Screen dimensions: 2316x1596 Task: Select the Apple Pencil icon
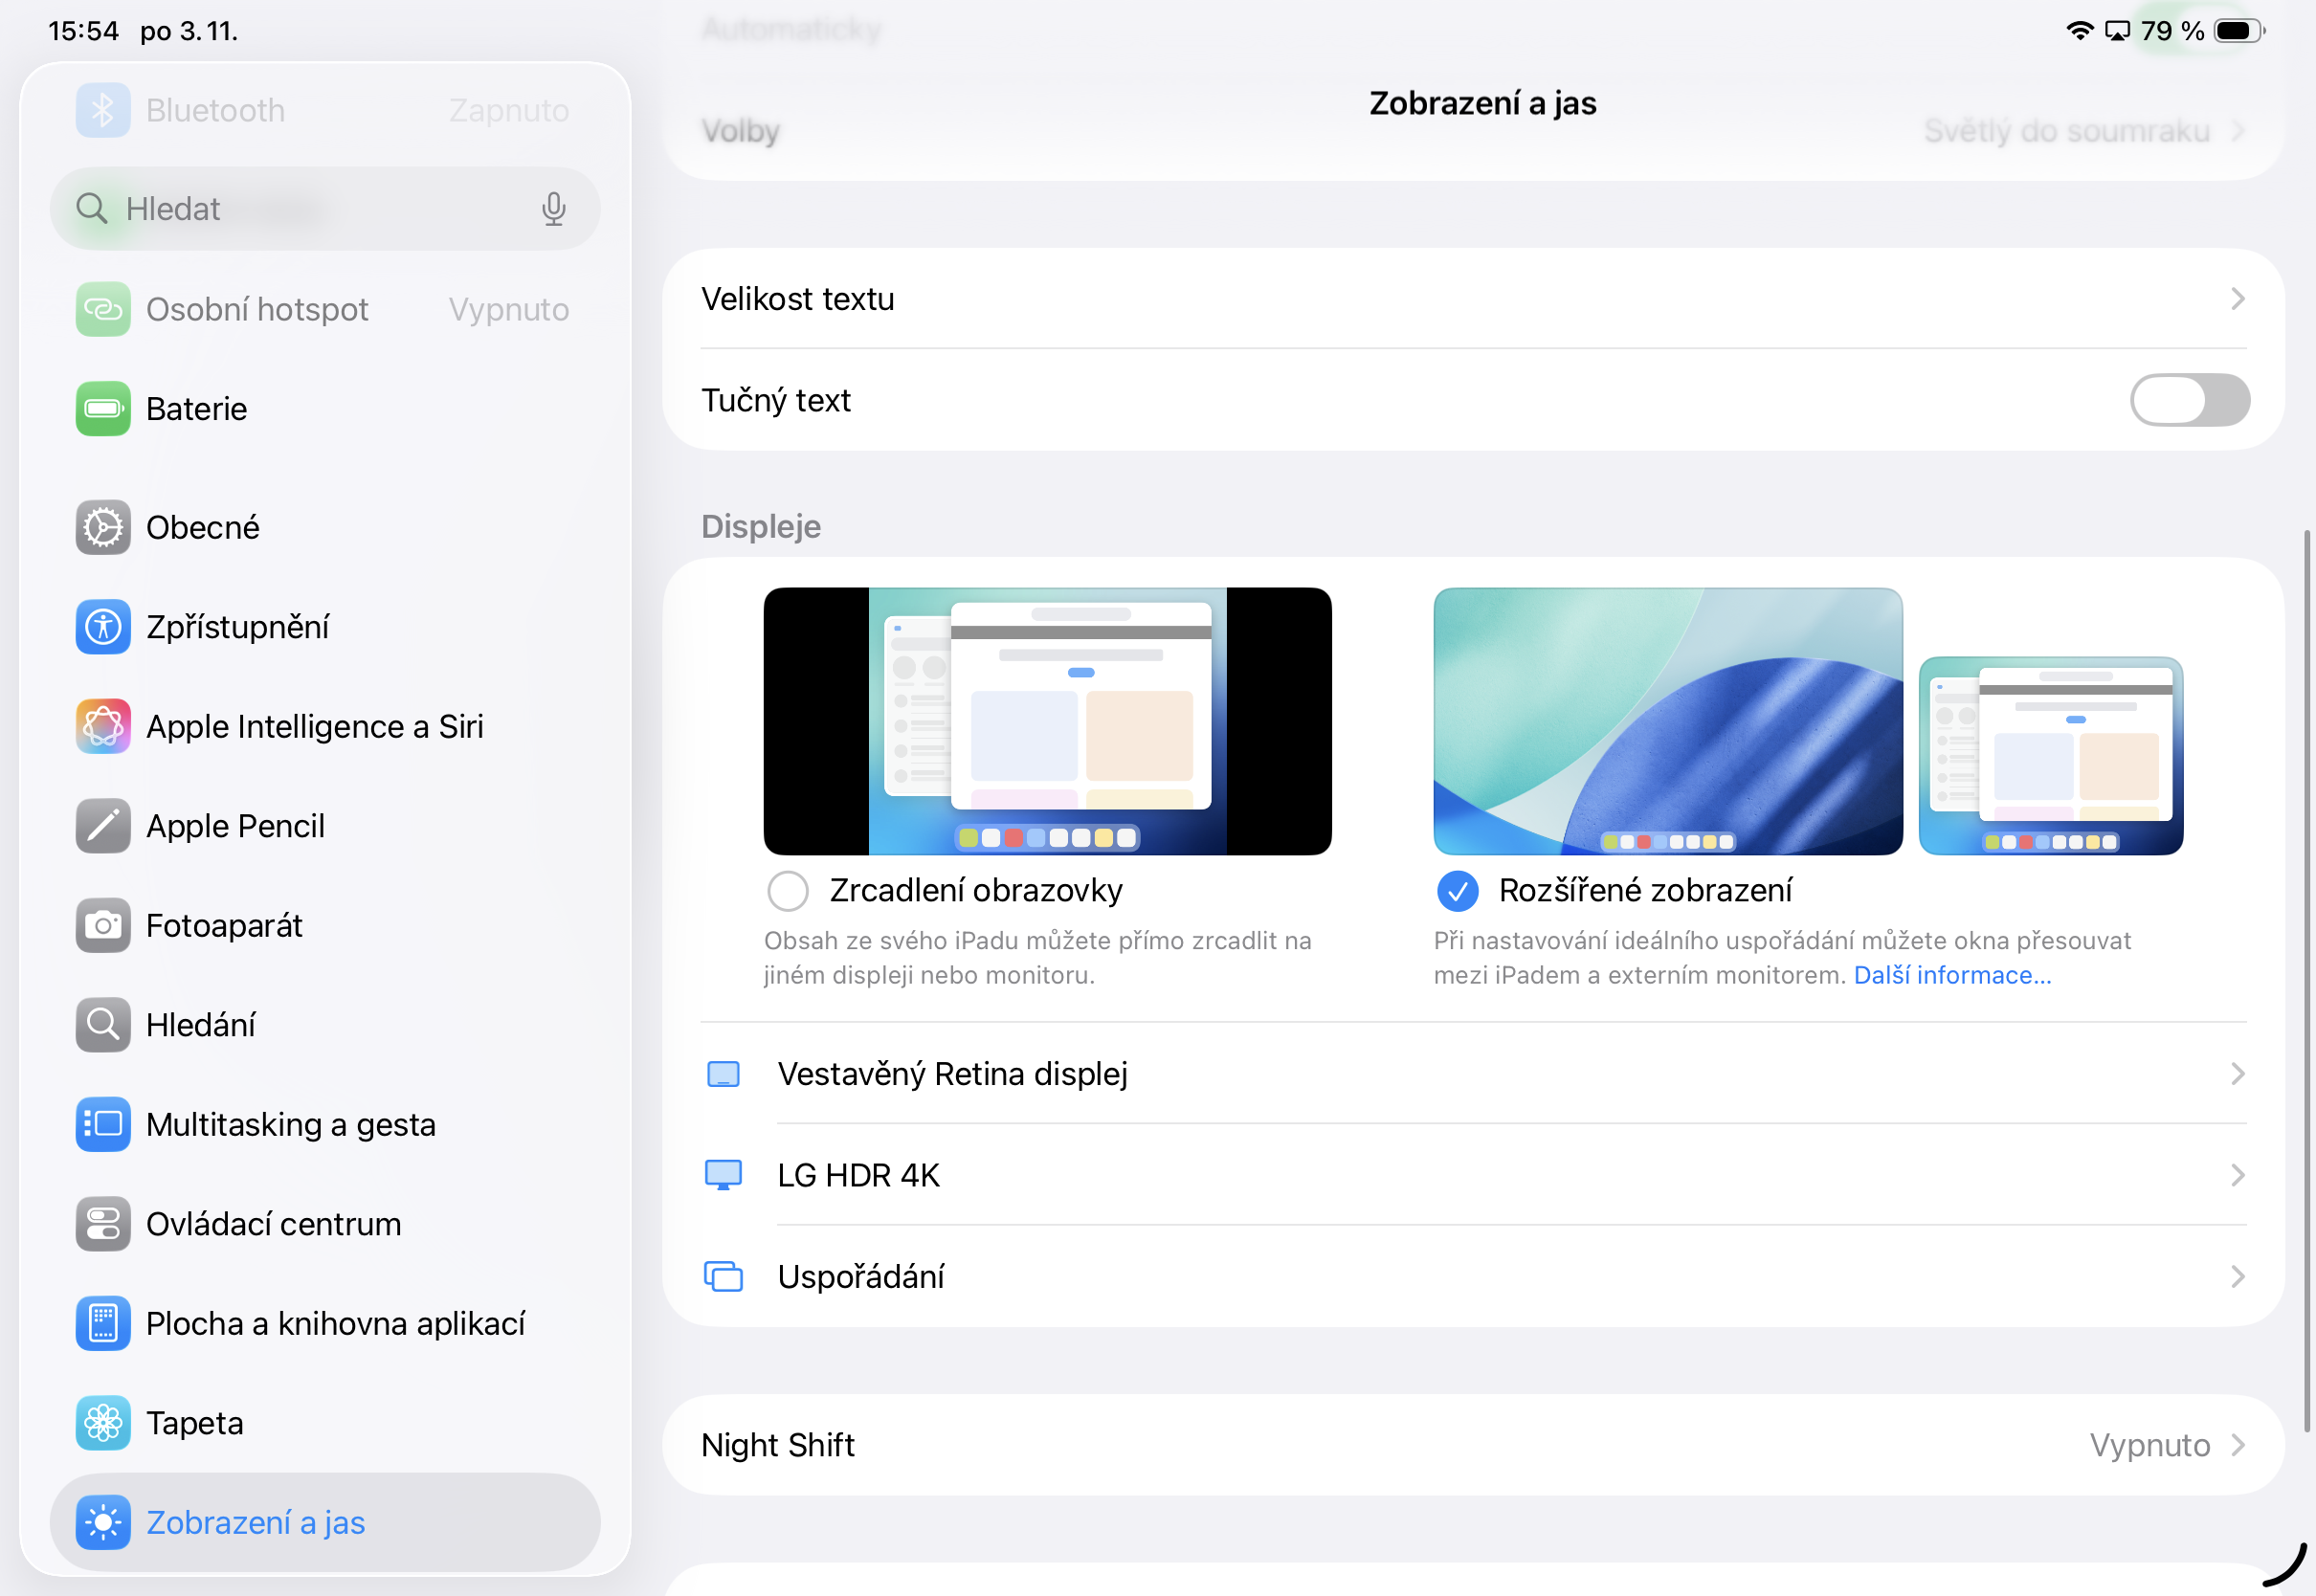pyautogui.click(x=103, y=826)
